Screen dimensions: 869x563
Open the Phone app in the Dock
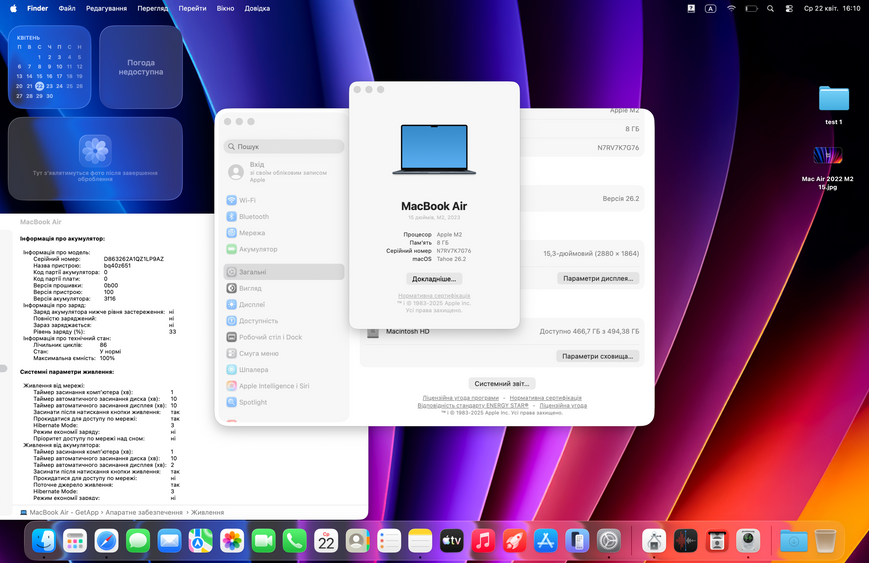pos(295,541)
